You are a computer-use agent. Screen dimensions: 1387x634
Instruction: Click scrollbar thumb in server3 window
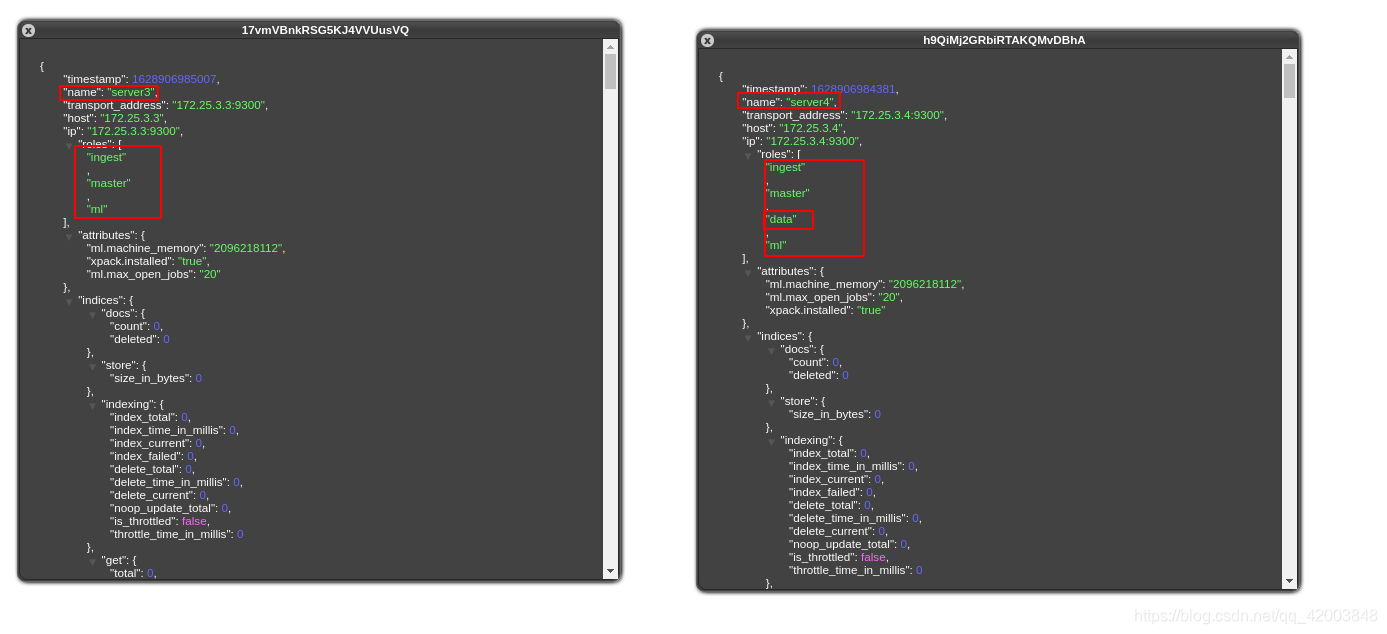610,72
